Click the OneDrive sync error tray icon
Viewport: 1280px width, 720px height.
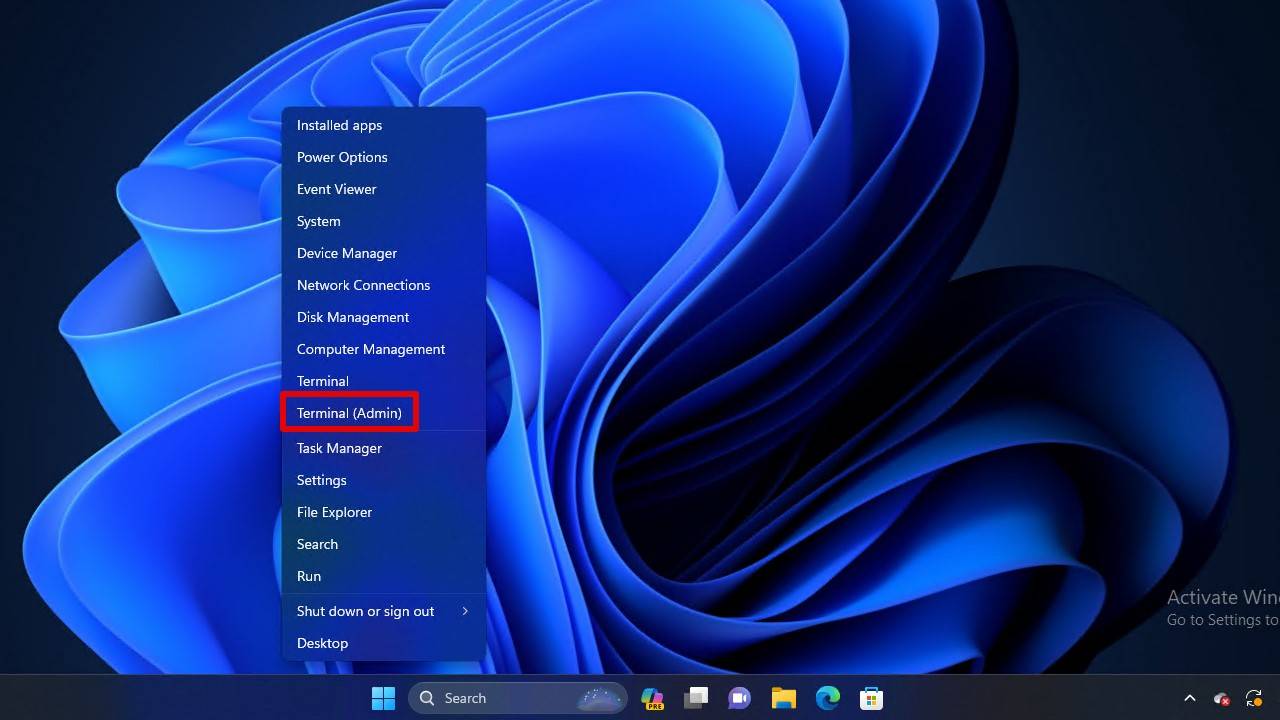1221,698
